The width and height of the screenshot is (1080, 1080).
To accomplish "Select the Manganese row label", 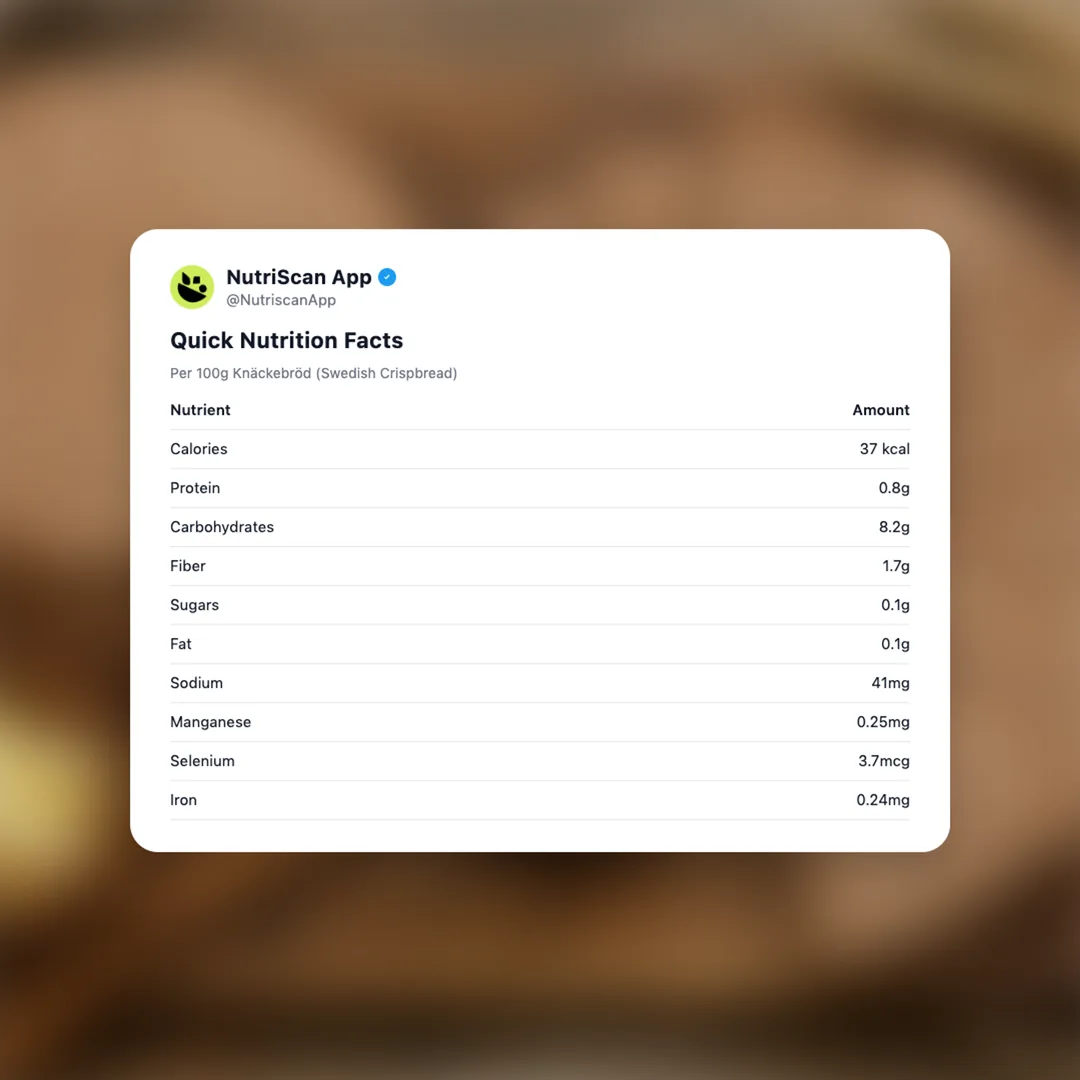I will 210,722.
